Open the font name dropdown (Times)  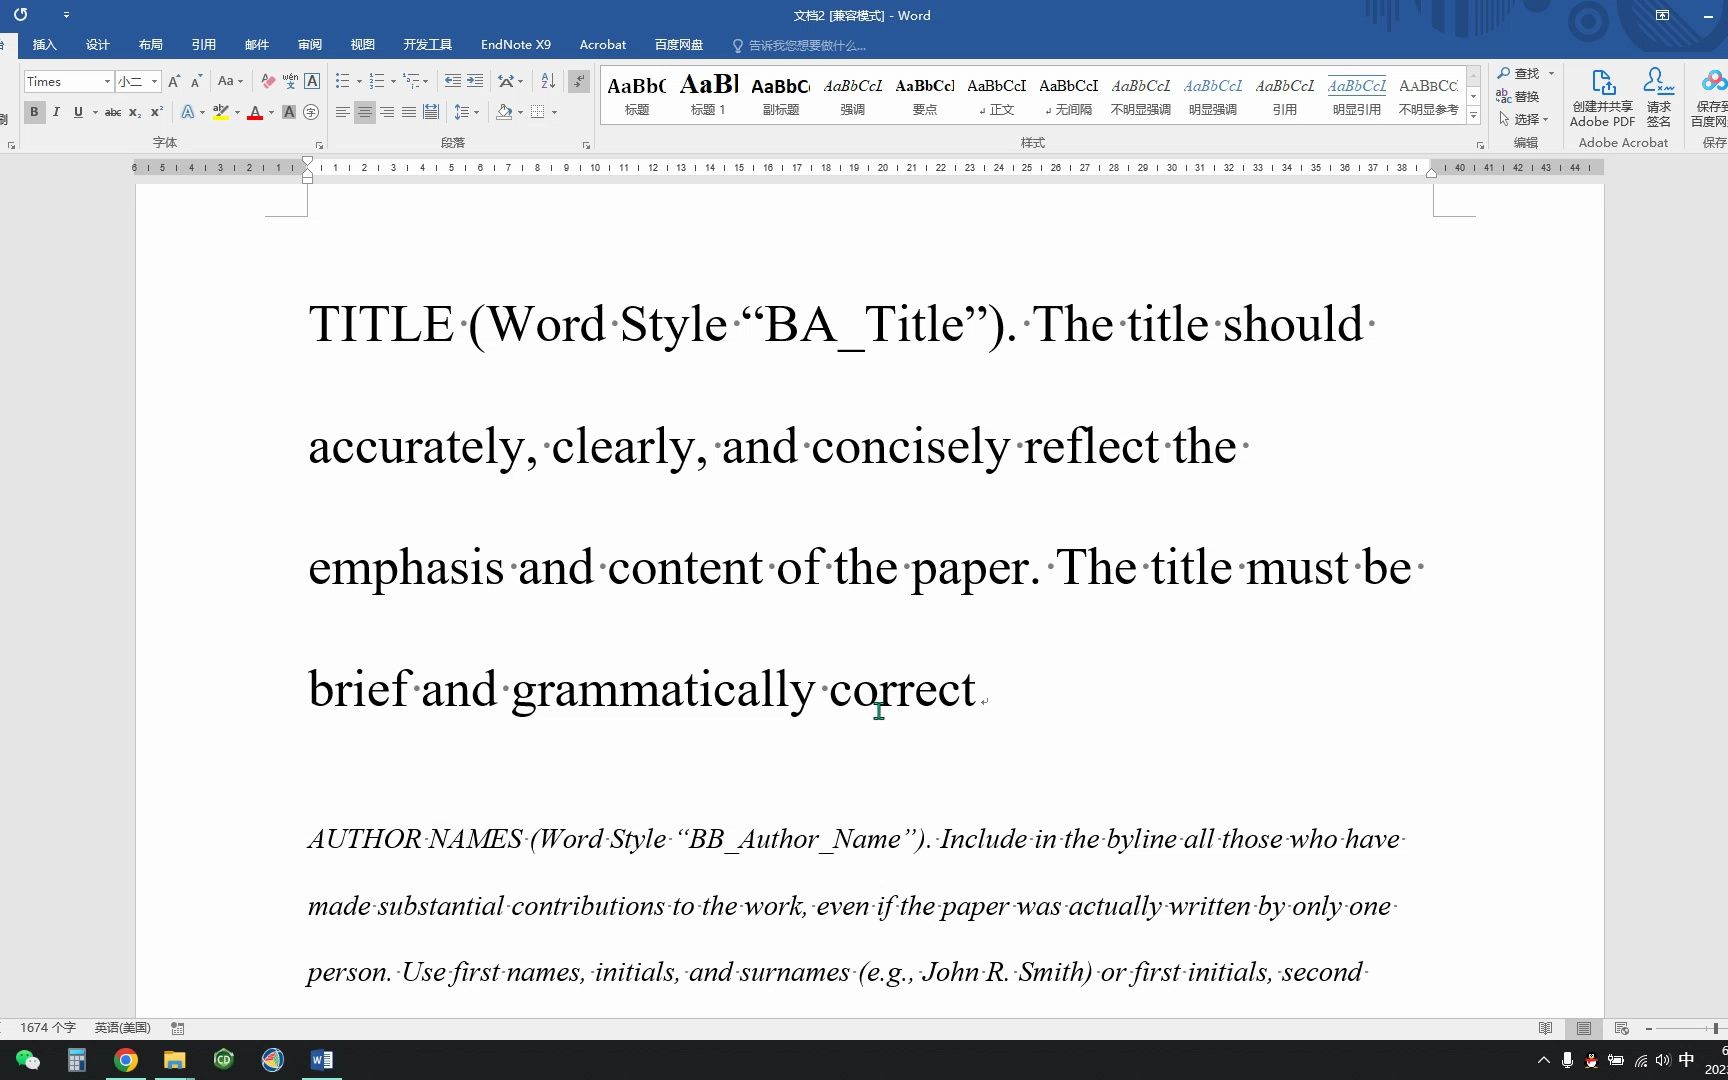point(107,81)
